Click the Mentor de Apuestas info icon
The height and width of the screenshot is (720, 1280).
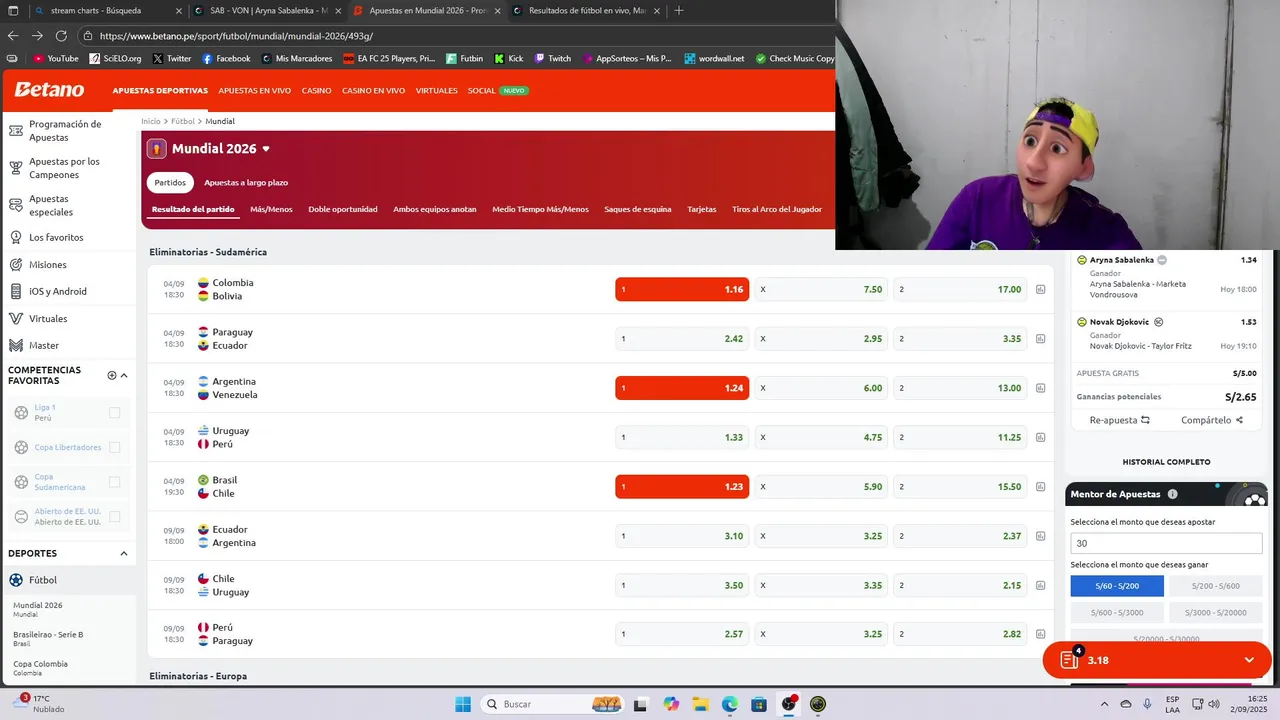pyautogui.click(x=1172, y=494)
